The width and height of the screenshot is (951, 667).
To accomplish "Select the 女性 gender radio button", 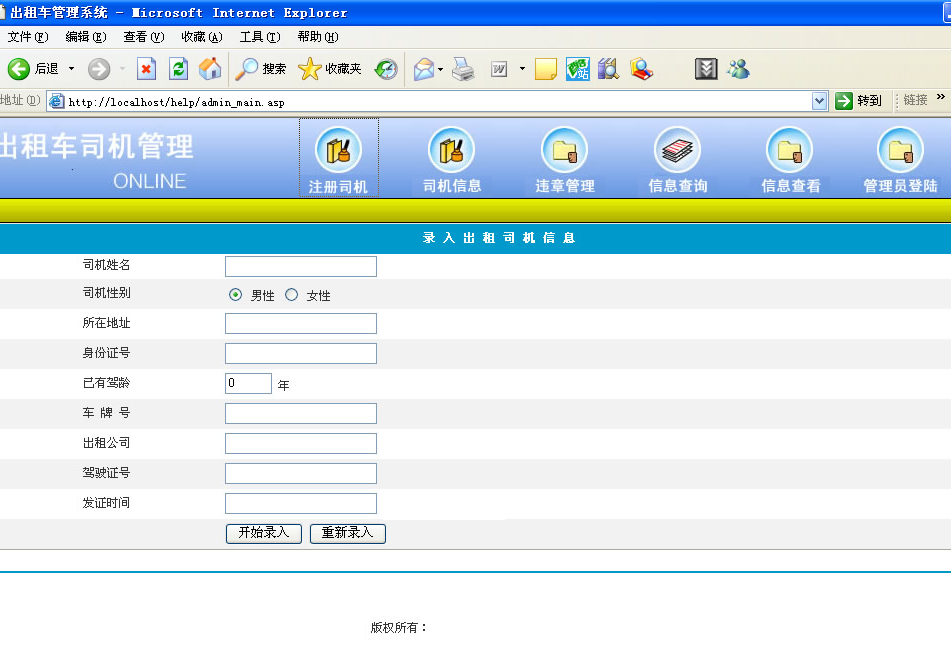I will tap(292, 295).
